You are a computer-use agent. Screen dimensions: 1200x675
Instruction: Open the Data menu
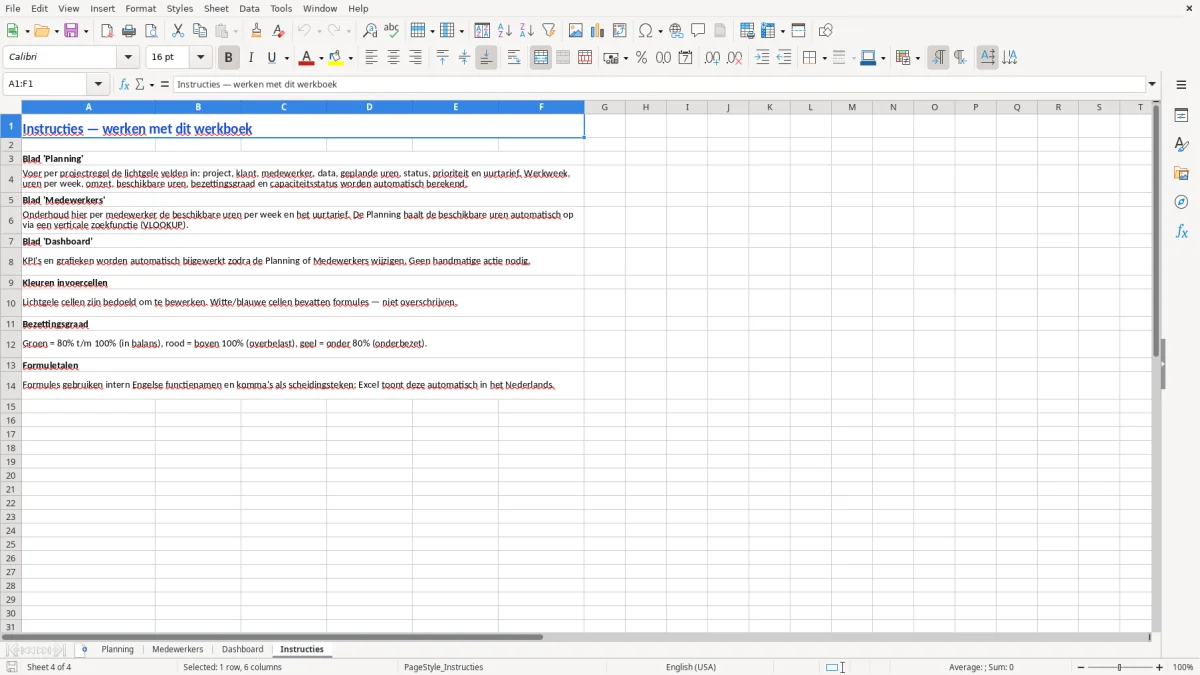click(249, 8)
